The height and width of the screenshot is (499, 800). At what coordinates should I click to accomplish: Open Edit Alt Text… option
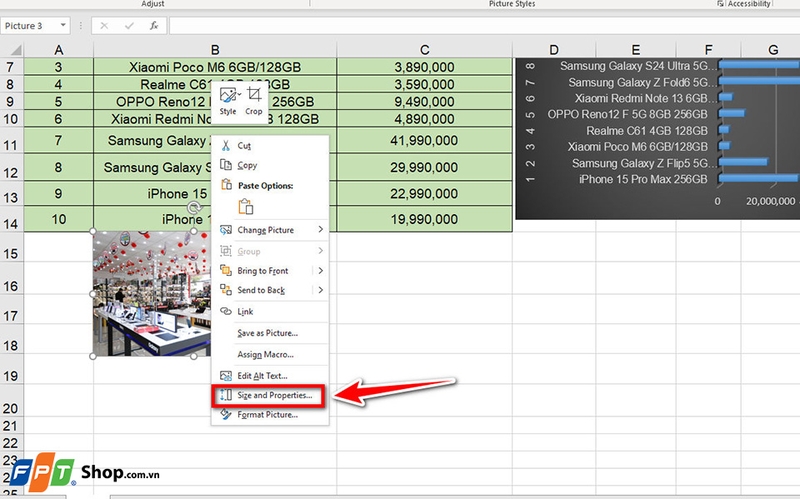[x=262, y=376]
